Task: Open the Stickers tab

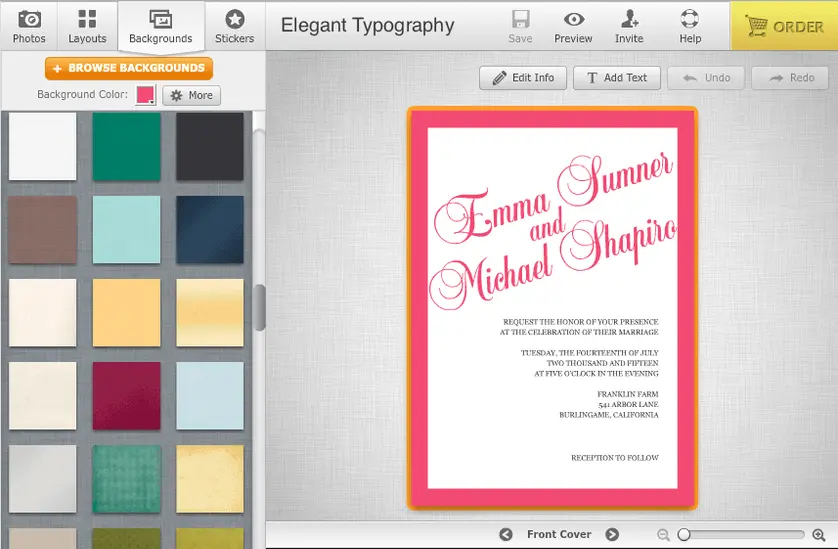Action: click(x=235, y=27)
